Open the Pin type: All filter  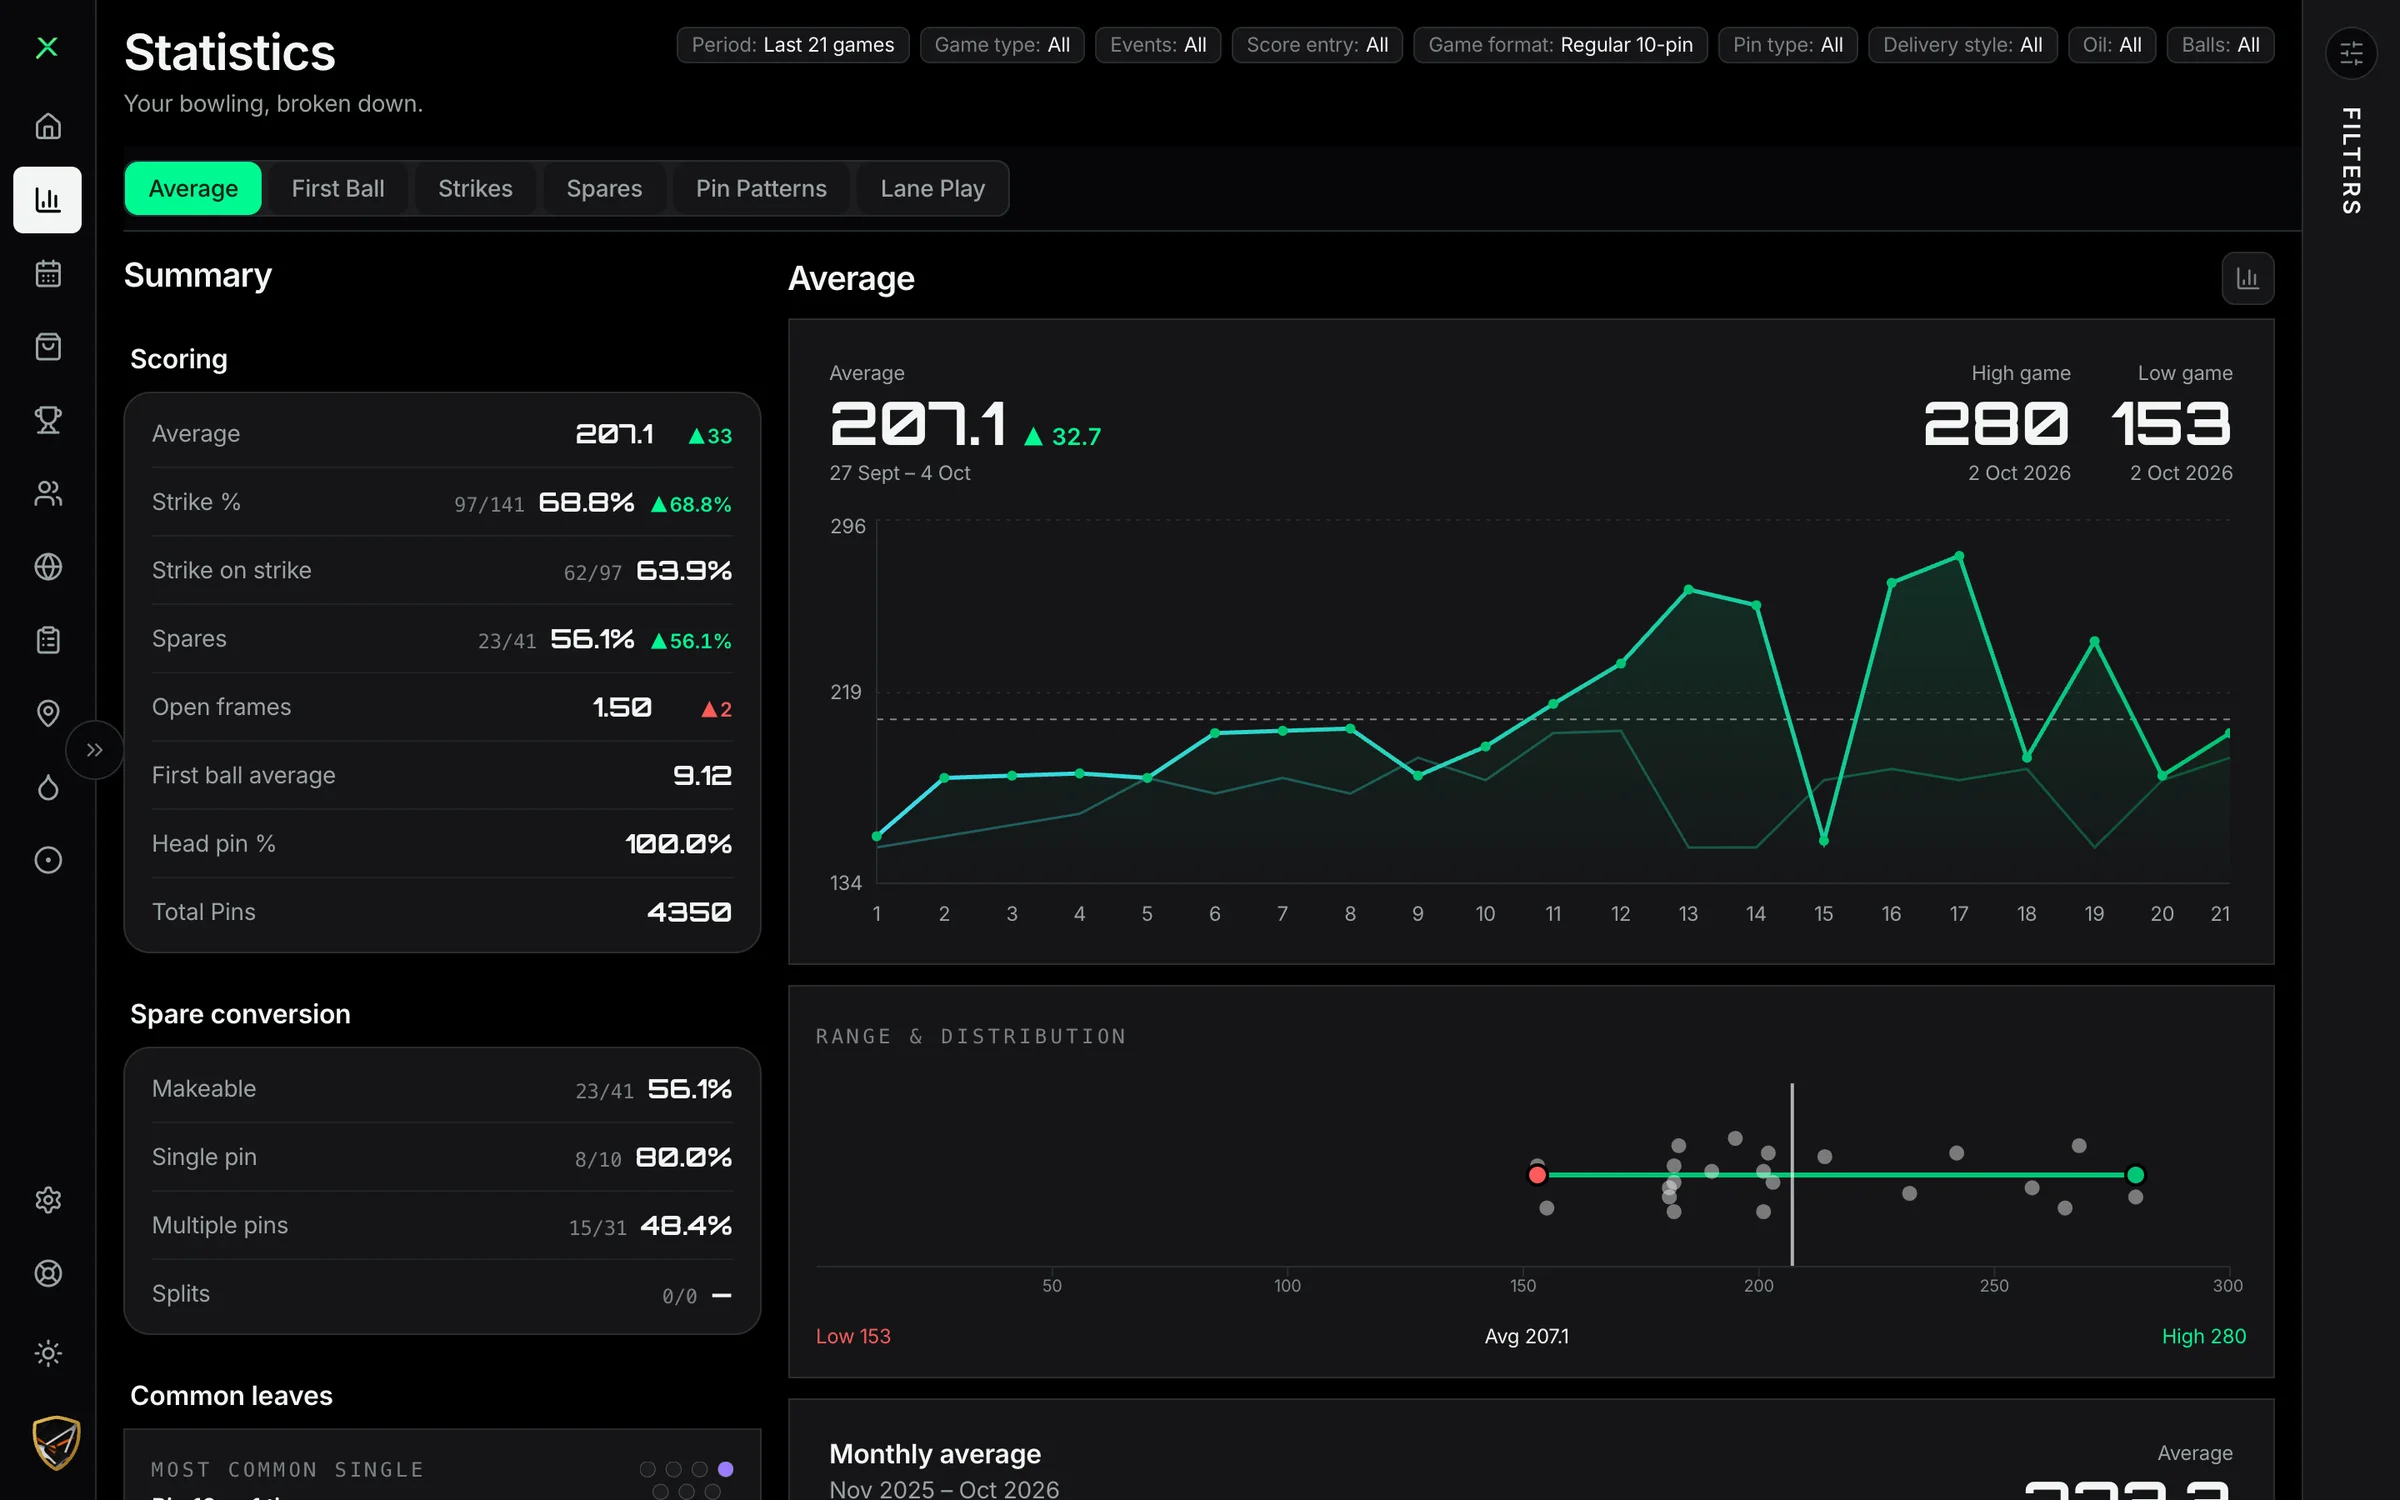(1788, 45)
